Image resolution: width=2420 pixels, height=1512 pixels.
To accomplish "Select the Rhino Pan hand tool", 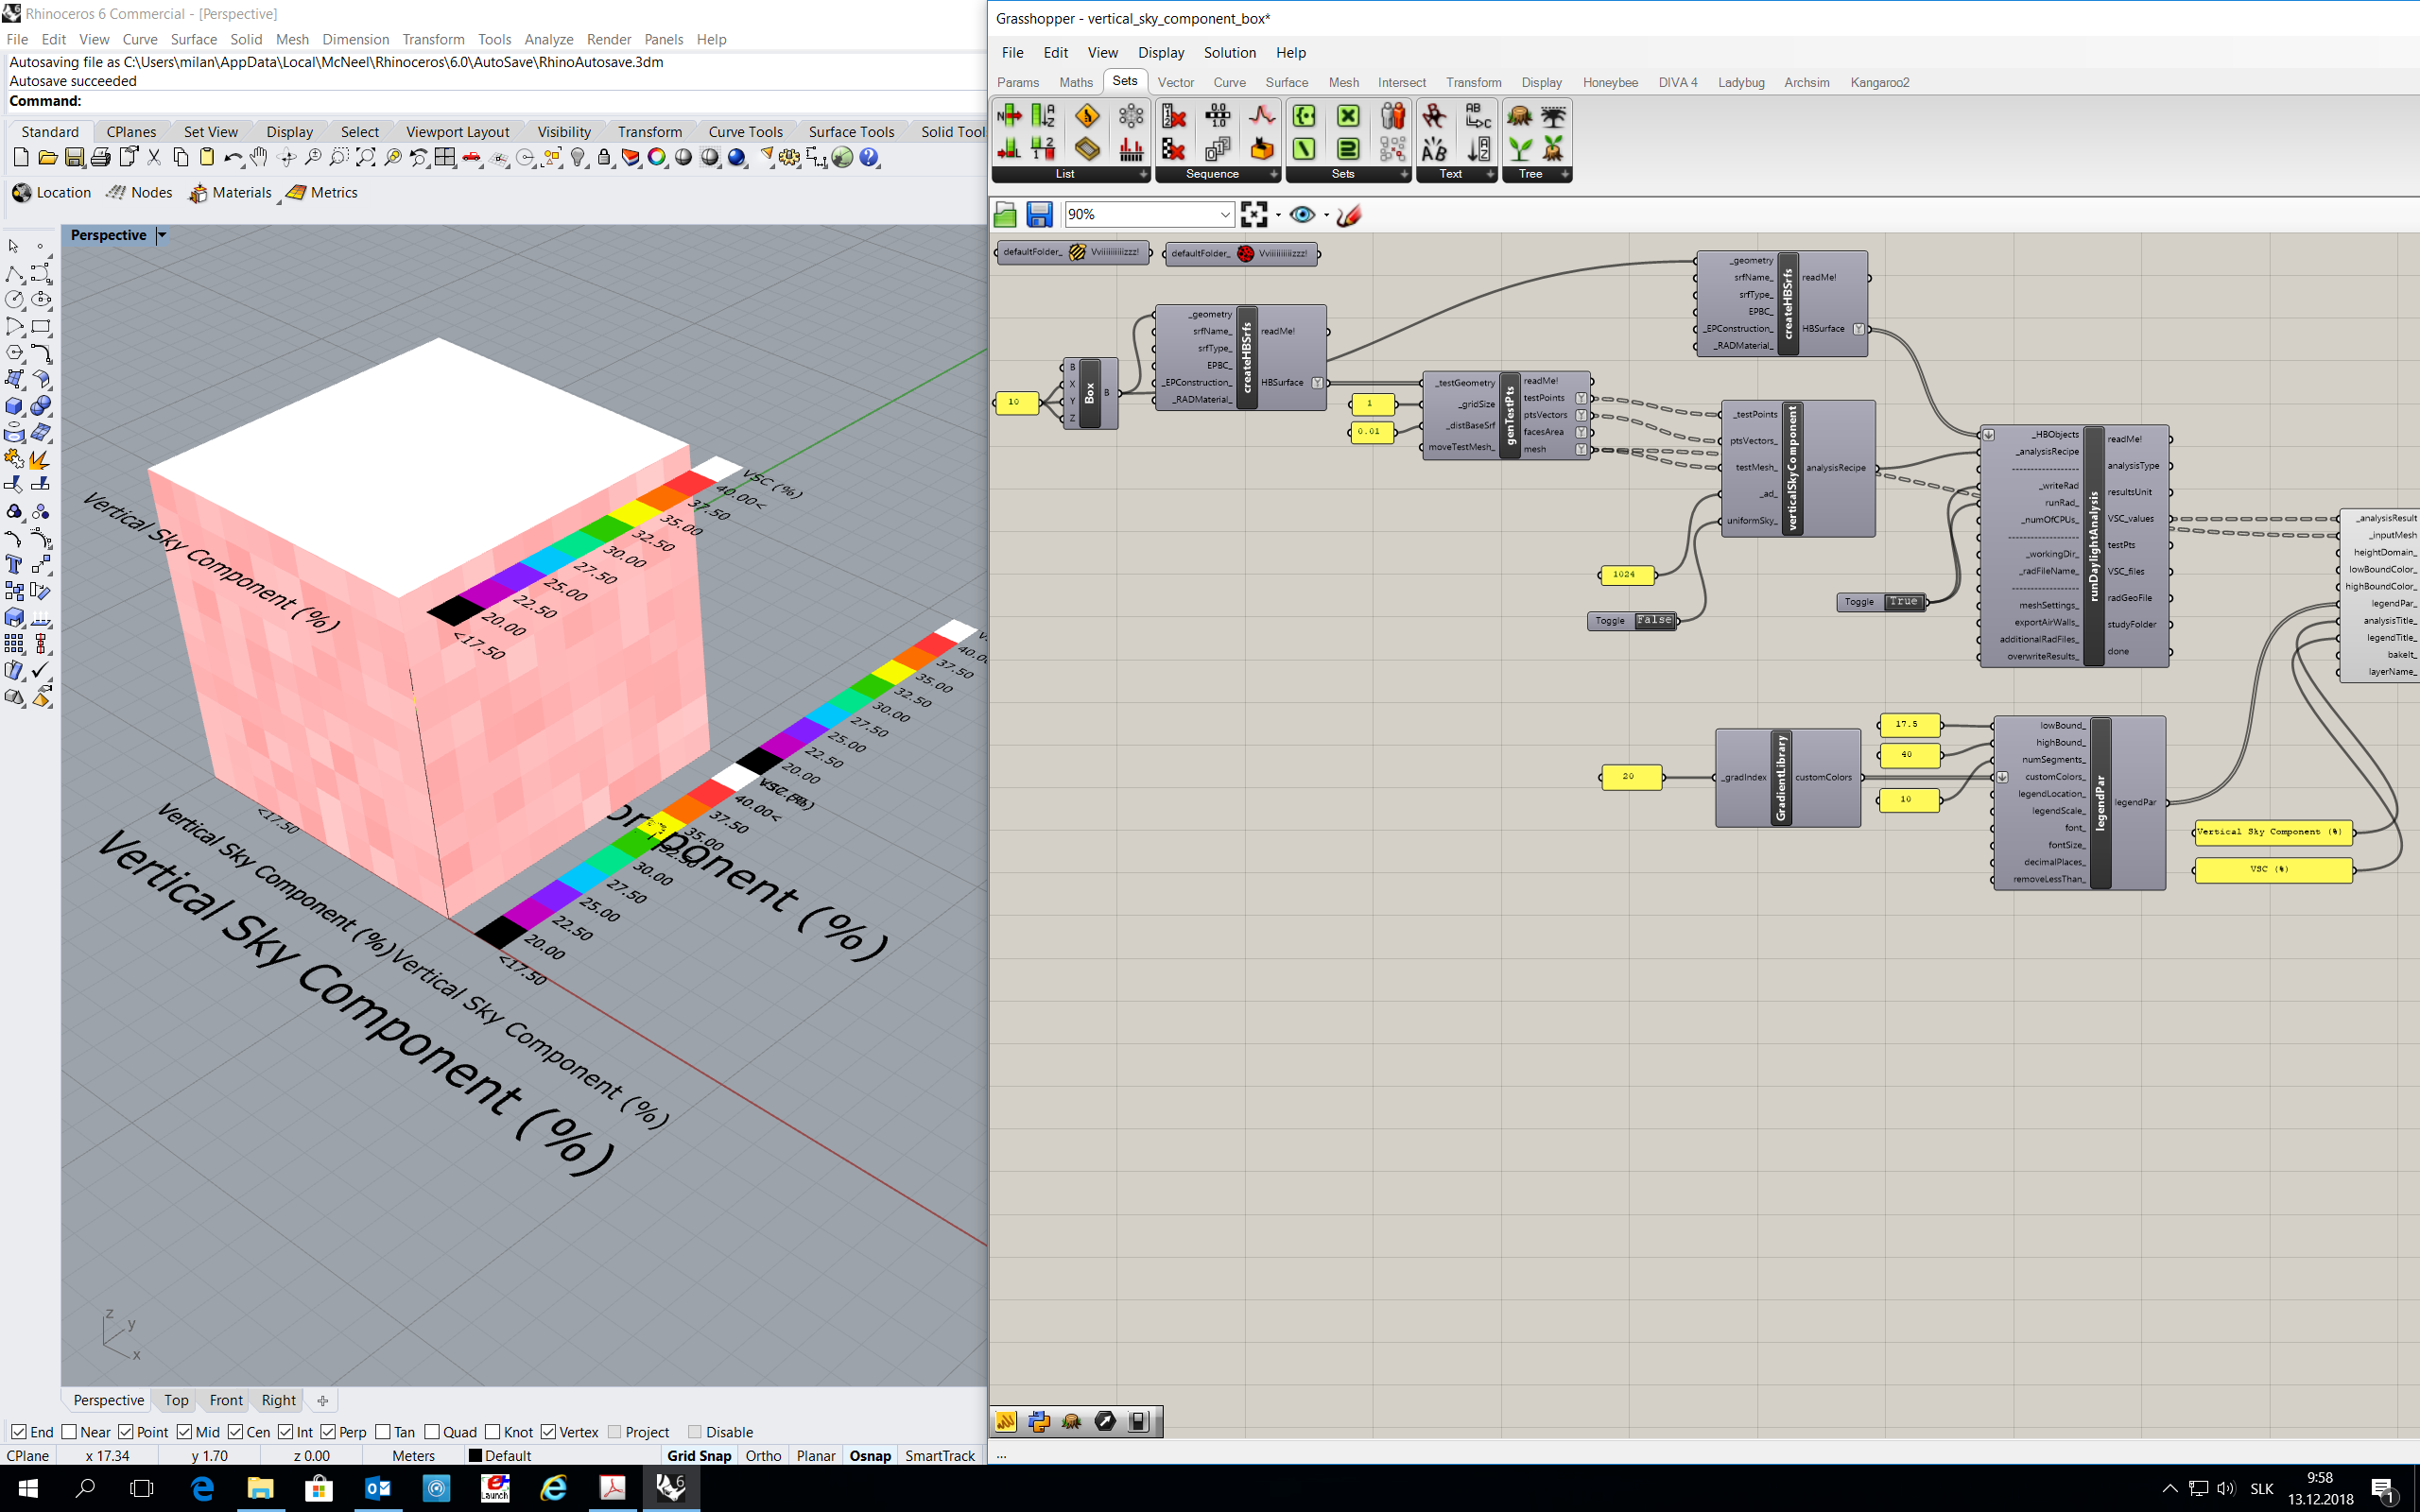I will (259, 157).
